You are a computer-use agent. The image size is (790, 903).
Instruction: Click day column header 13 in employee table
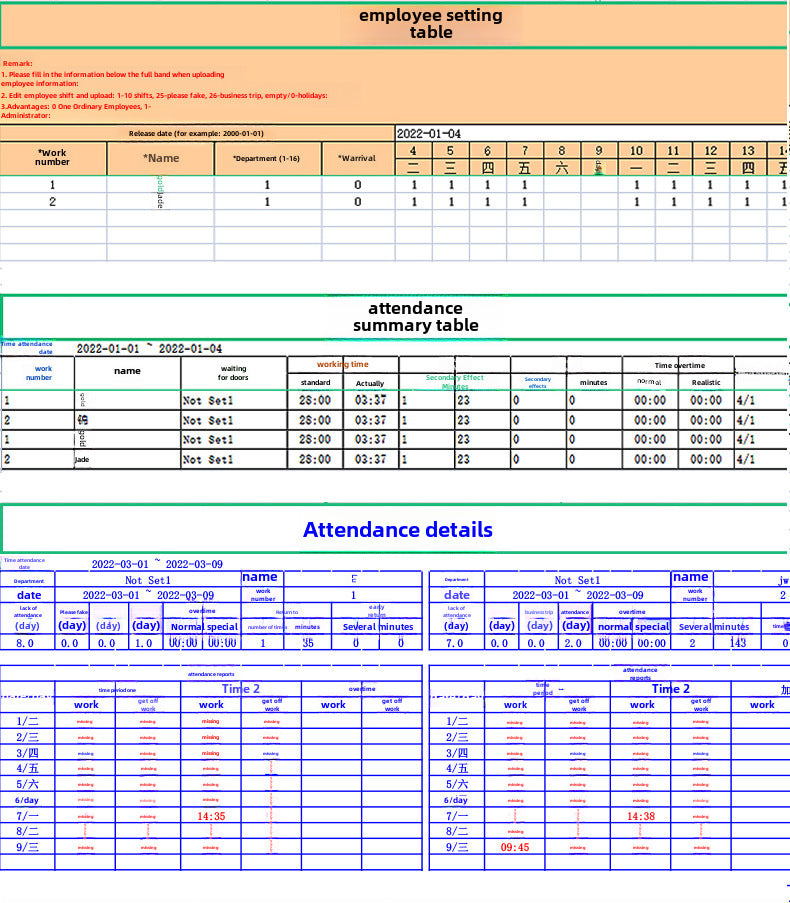tap(747, 151)
